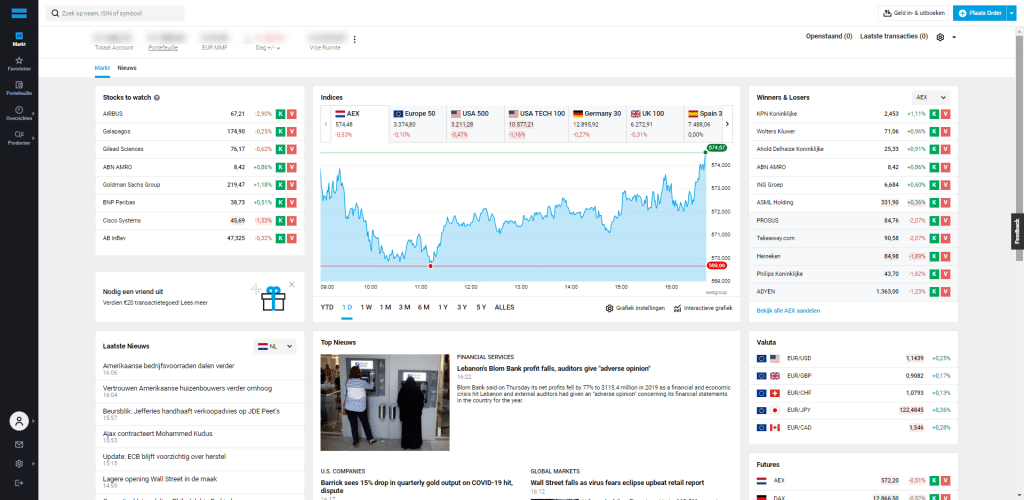1024x500 pixels.
Task: Open sidebar settings gear icon
Action: pyautogui.click(x=19, y=464)
